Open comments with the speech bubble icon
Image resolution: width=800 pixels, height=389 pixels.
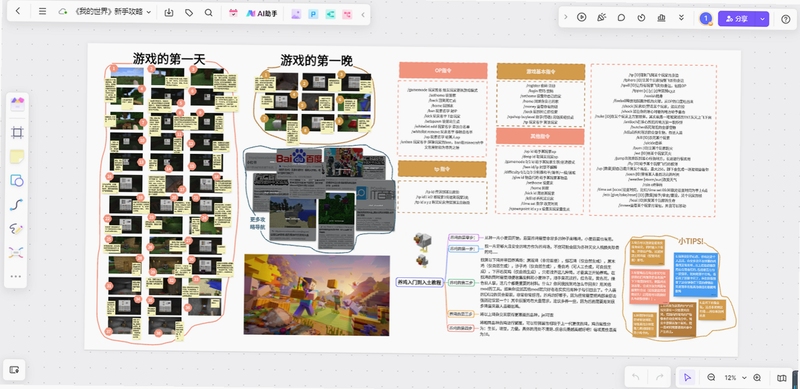(621, 17)
